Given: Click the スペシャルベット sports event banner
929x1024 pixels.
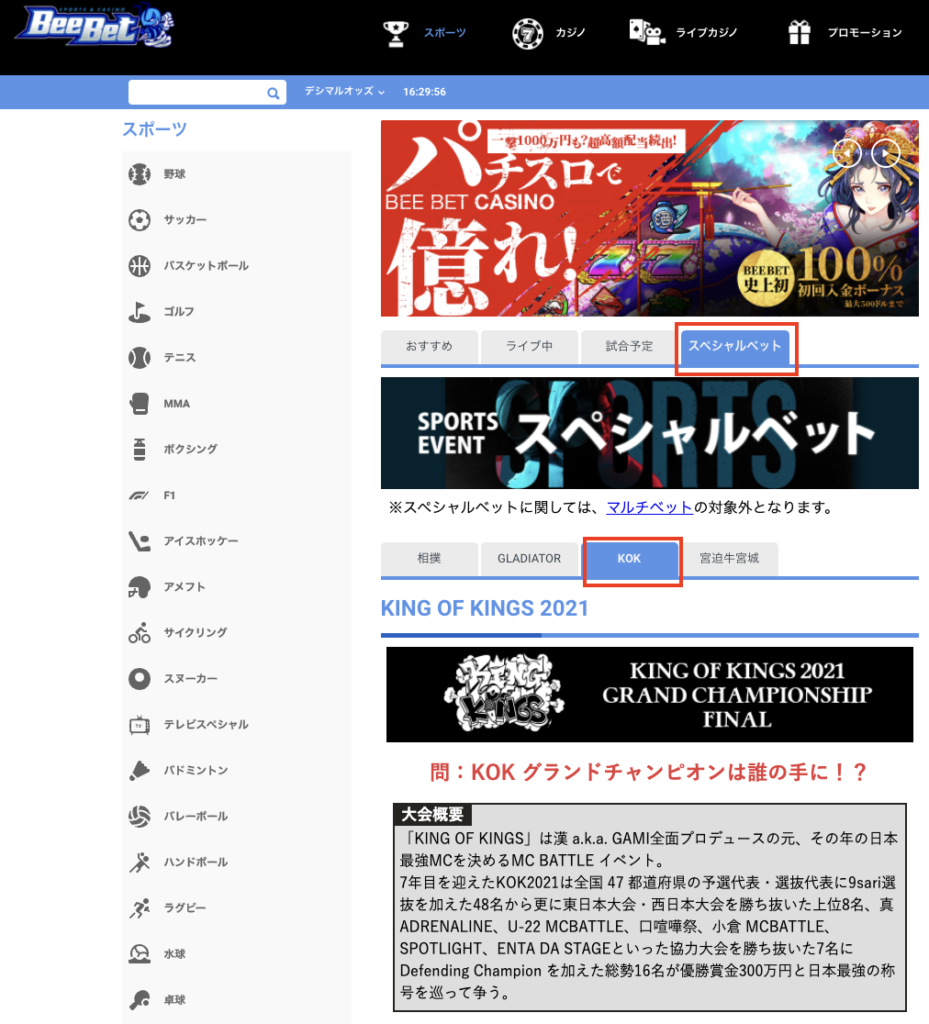Looking at the screenshot, I should [650, 433].
